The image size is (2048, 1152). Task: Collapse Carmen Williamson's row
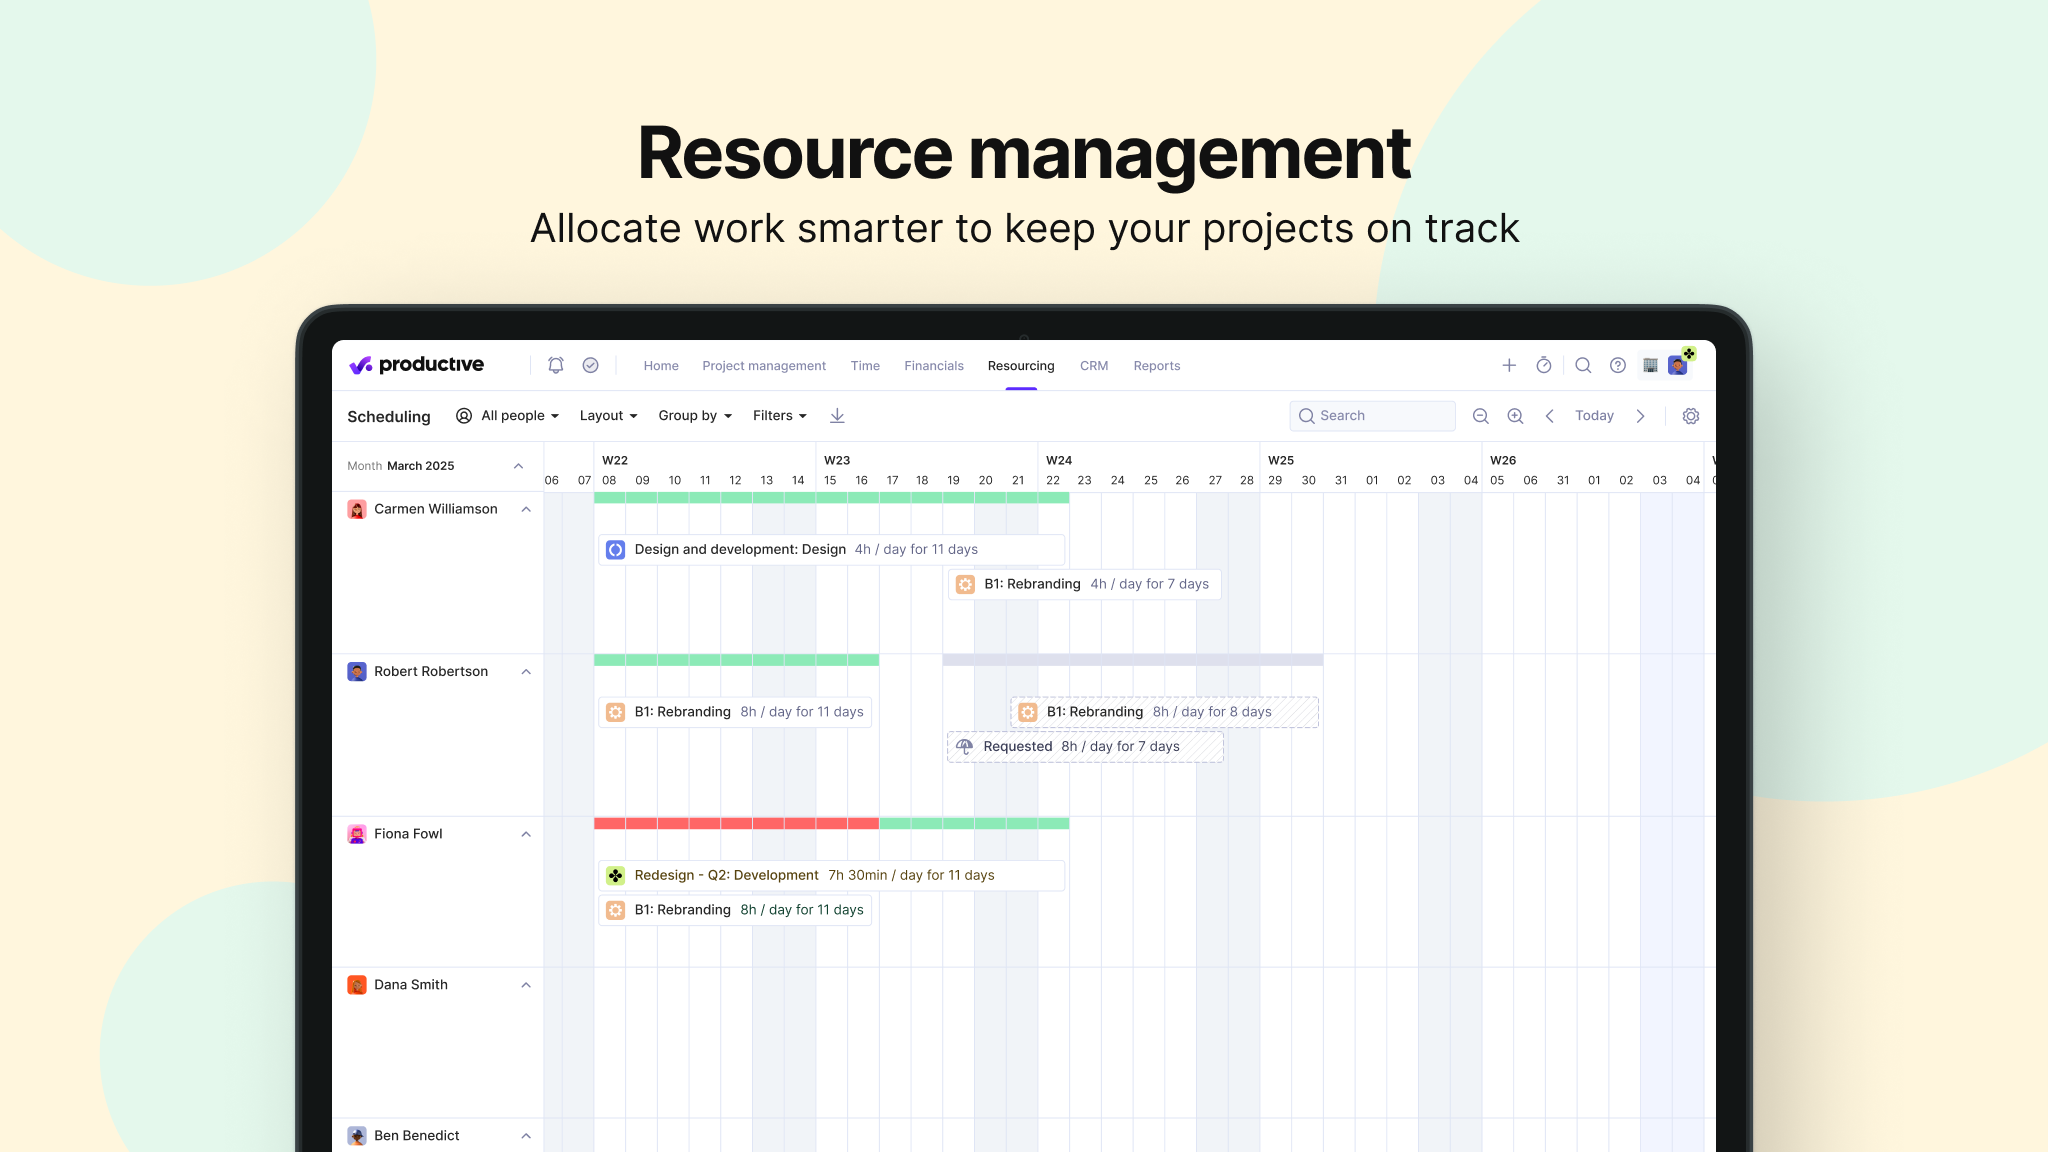[x=526, y=509]
